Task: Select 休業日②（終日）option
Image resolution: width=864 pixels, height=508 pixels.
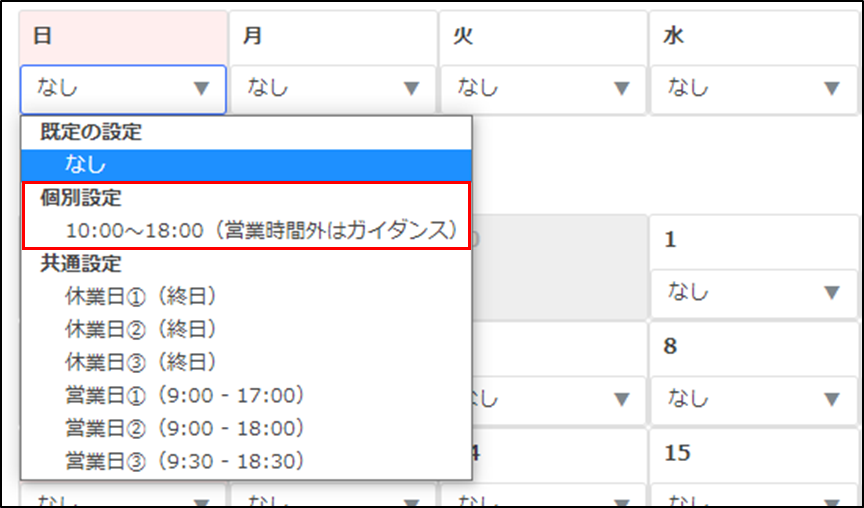Action: (141, 329)
